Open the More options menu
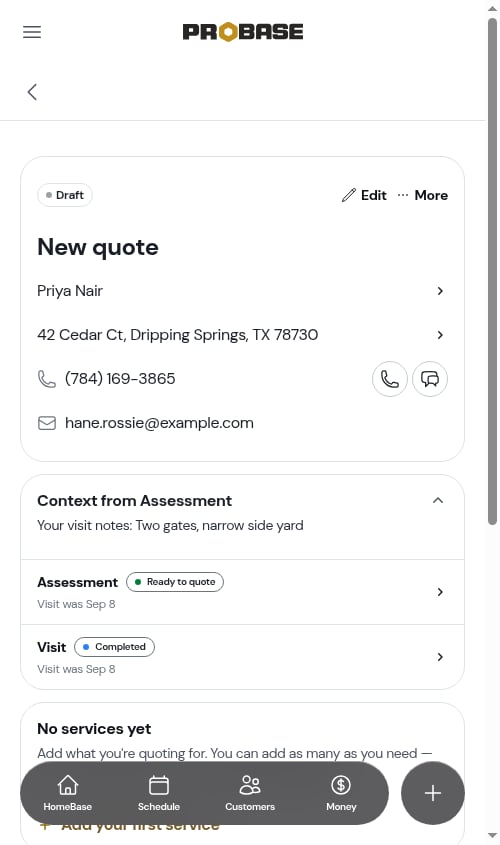This screenshot has width=500, height=845. tap(422, 195)
